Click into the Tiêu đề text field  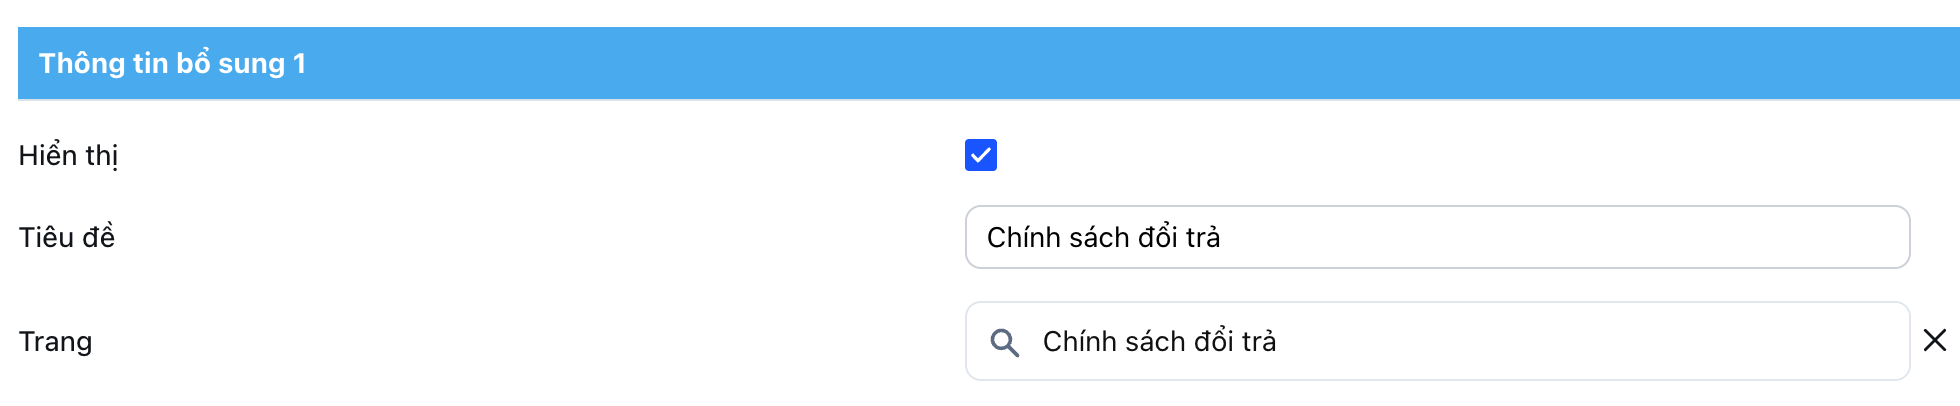tap(1436, 237)
